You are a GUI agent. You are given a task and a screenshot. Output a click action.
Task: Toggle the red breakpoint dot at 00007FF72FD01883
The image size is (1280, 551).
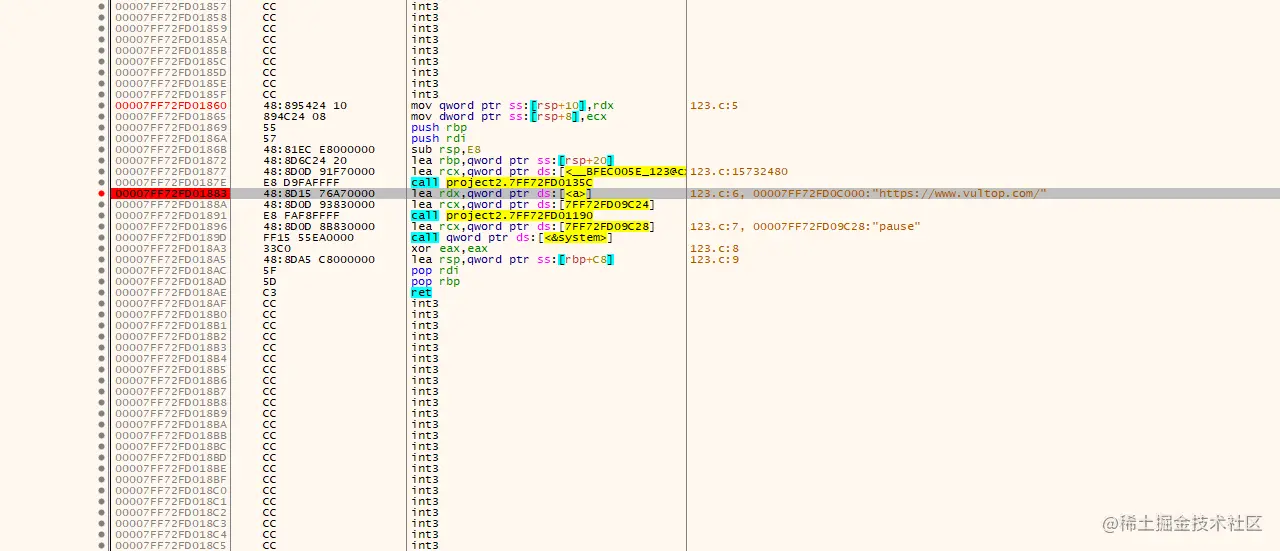click(102, 193)
